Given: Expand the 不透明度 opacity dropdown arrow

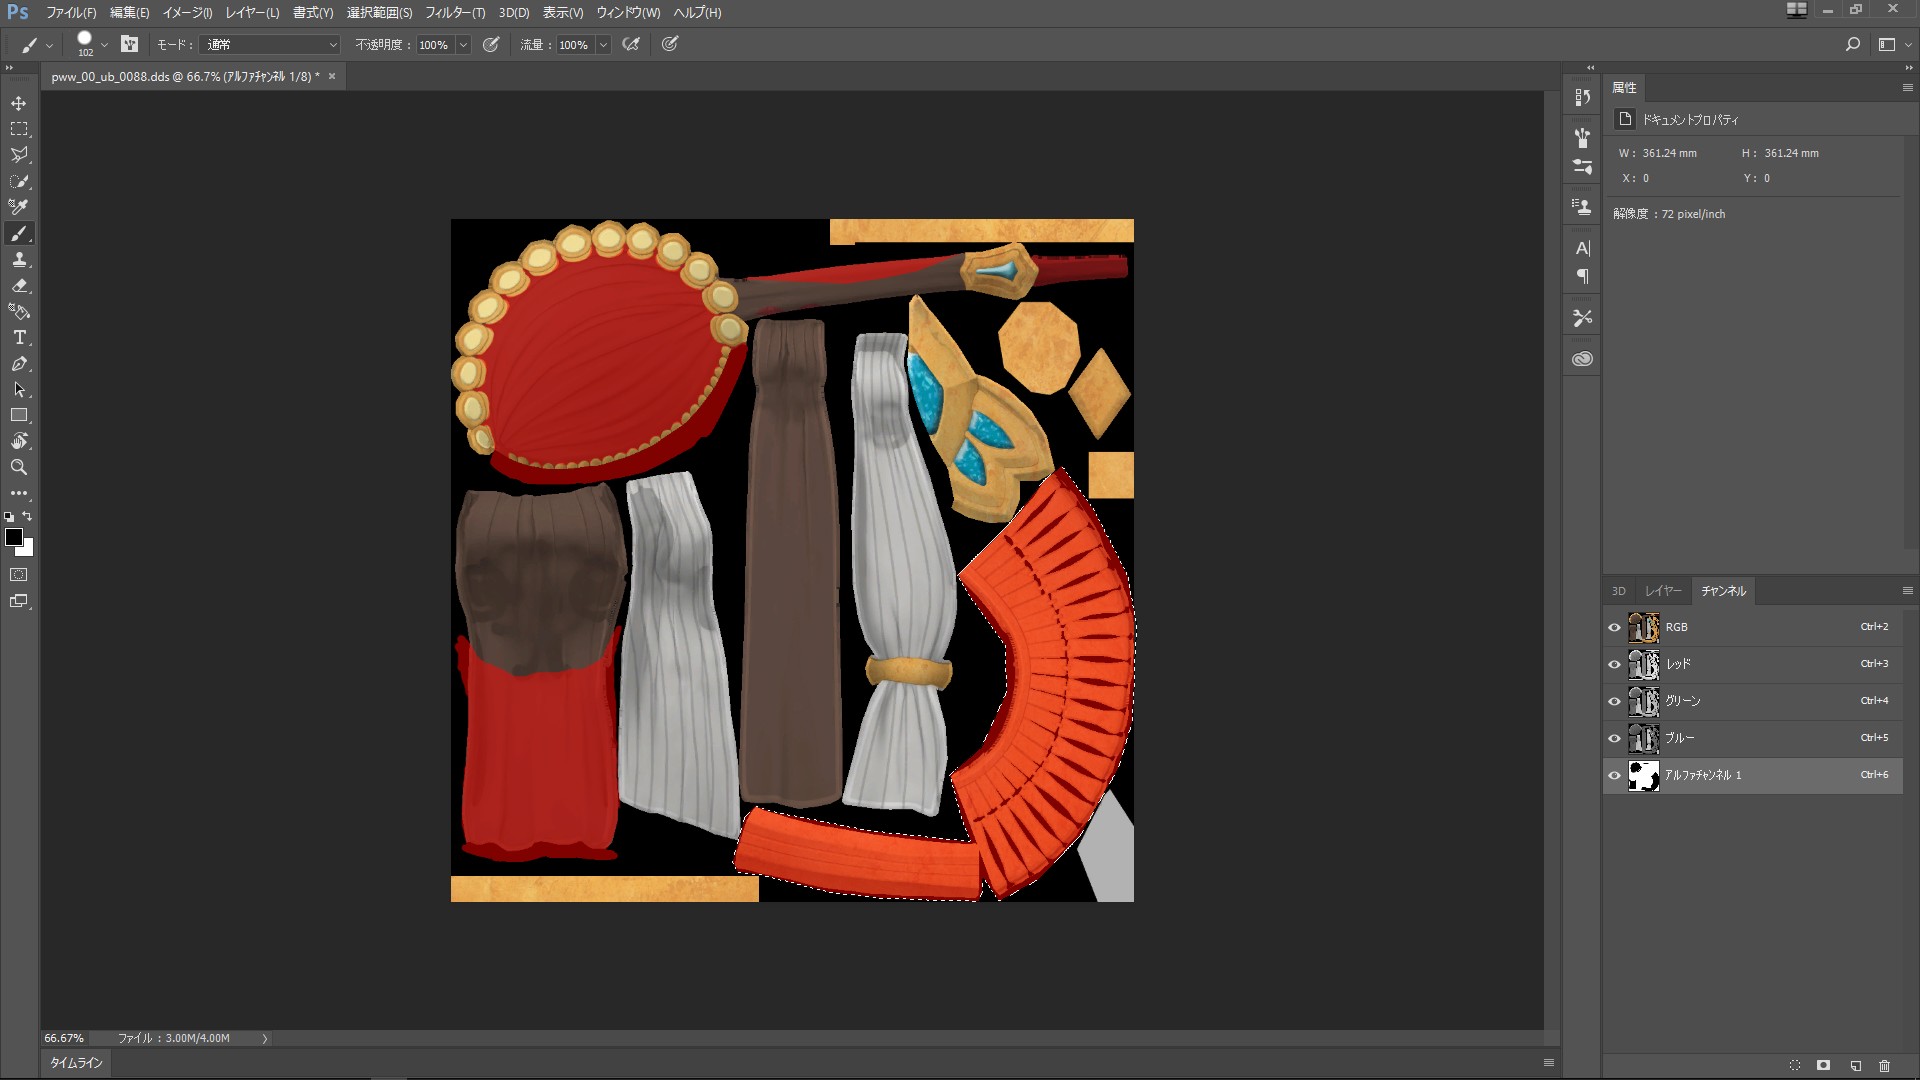Looking at the screenshot, I should 463,45.
